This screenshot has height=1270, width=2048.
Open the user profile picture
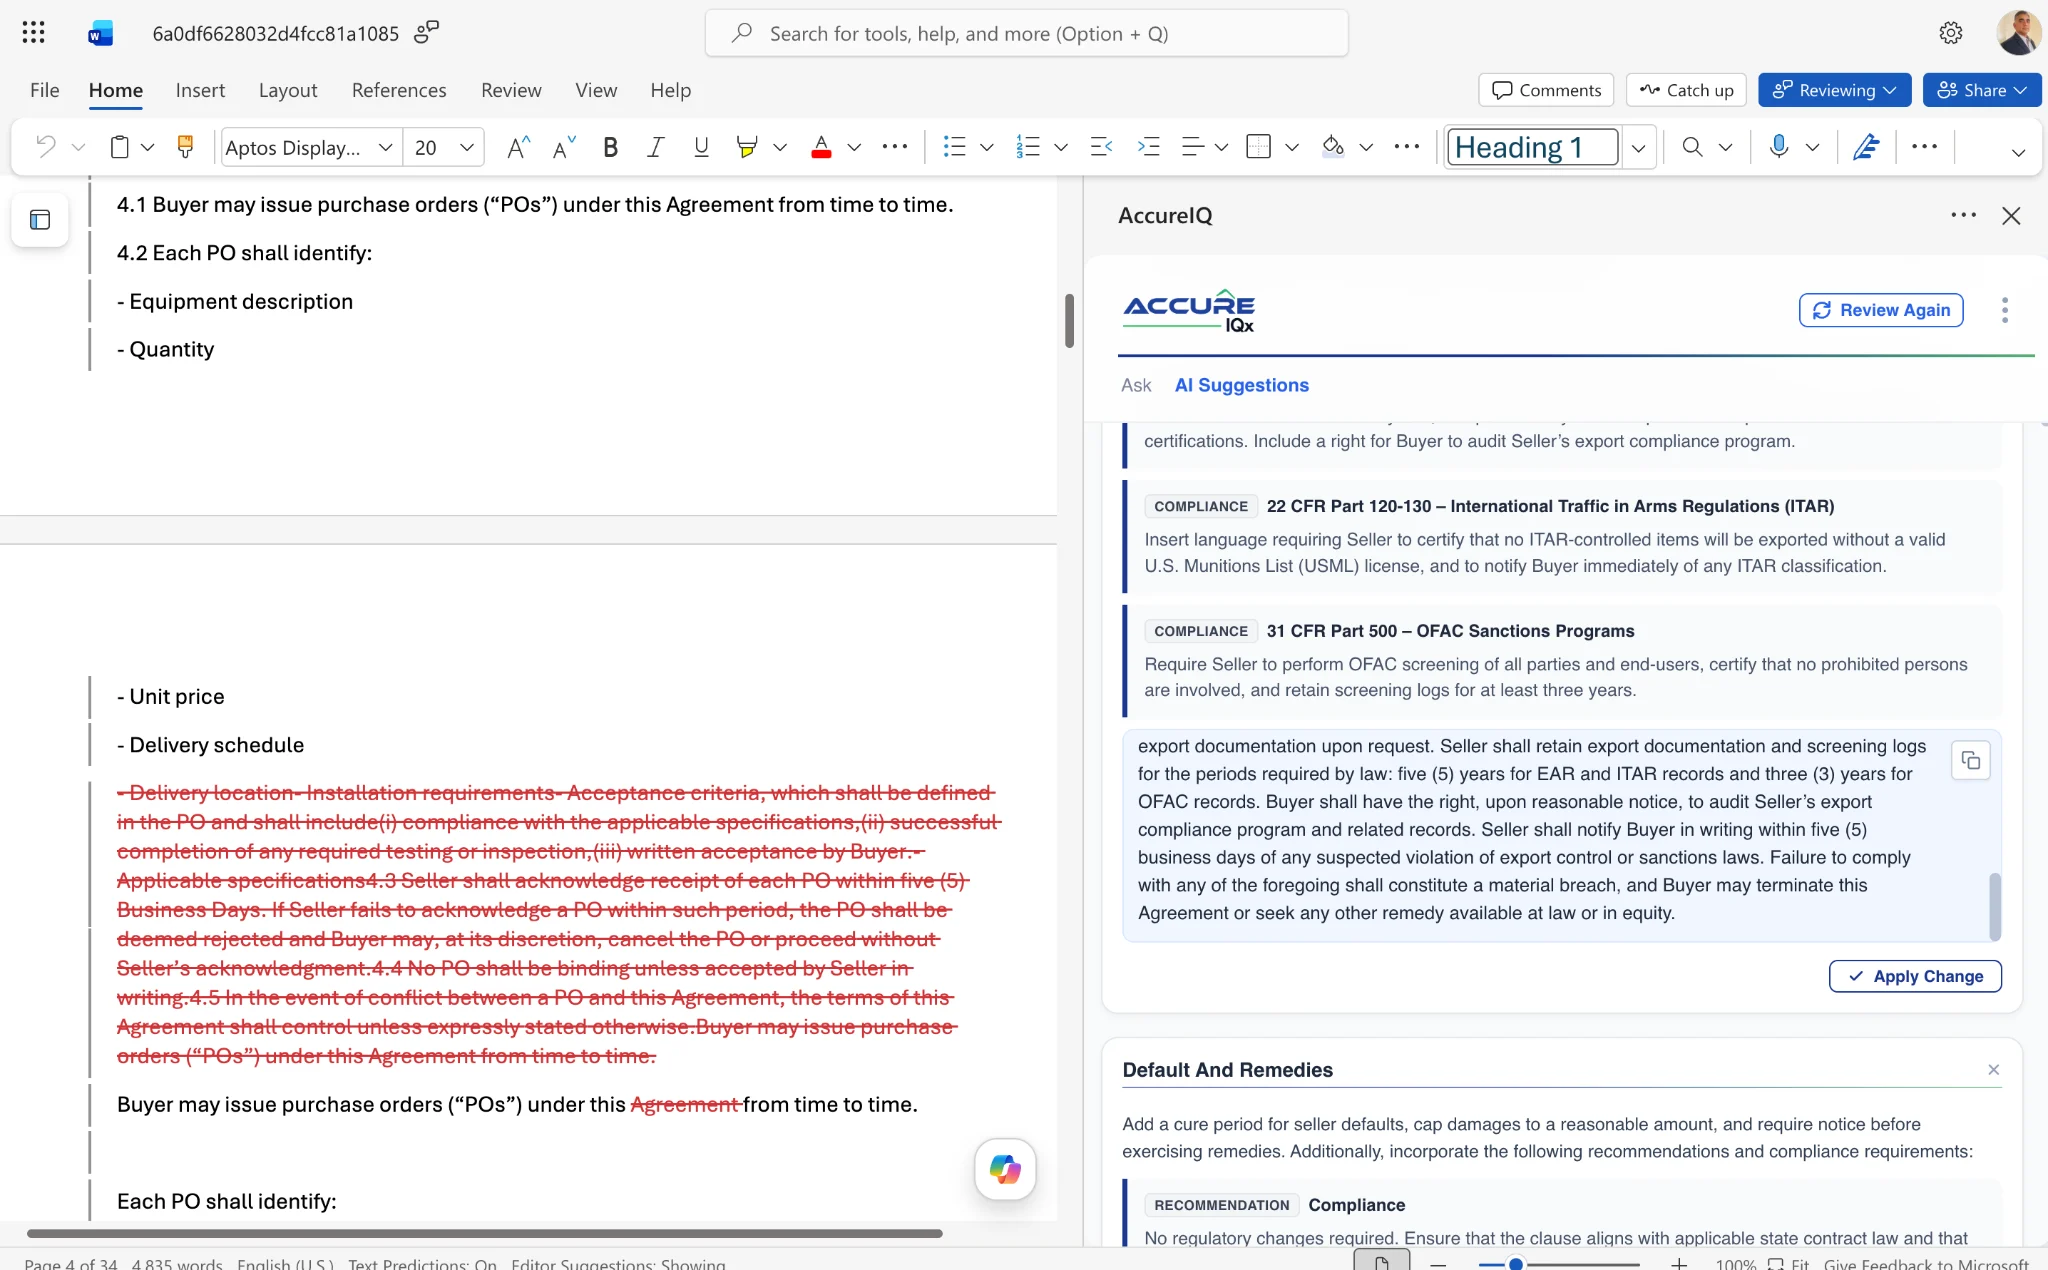point(2018,33)
